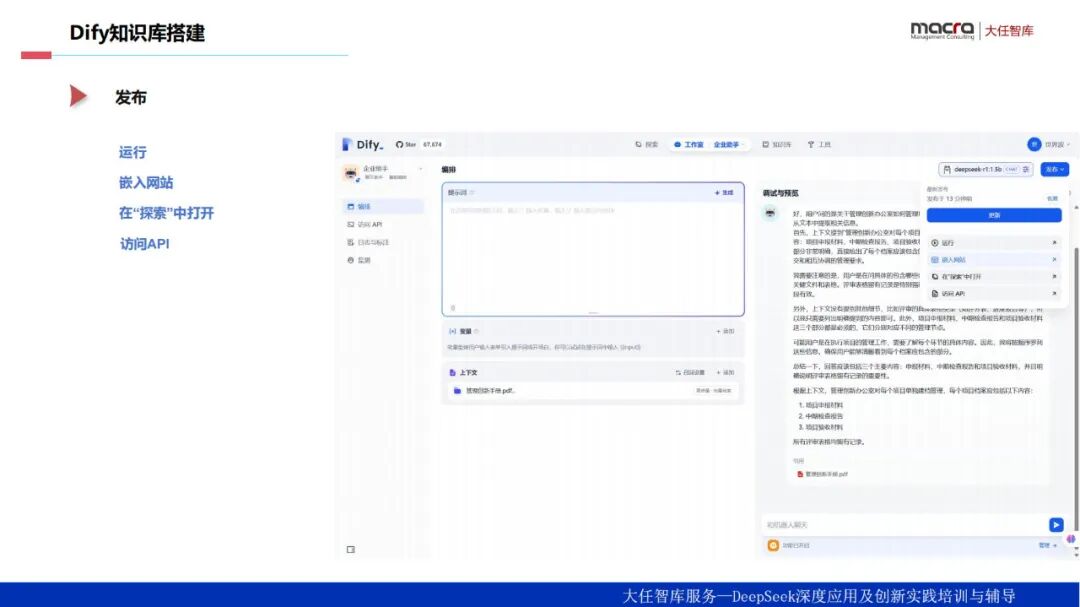
Task: Click the 上下文 context document icon
Action: [453, 373]
